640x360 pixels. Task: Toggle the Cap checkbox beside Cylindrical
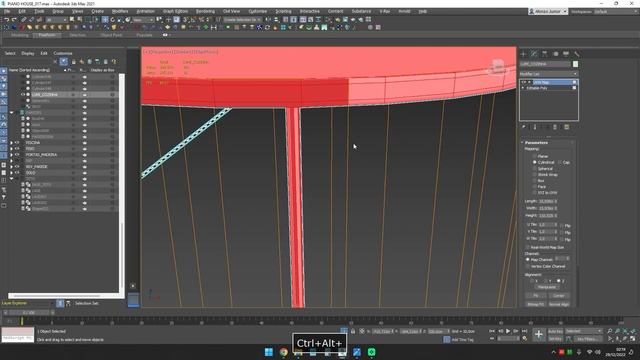(x=560, y=162)
